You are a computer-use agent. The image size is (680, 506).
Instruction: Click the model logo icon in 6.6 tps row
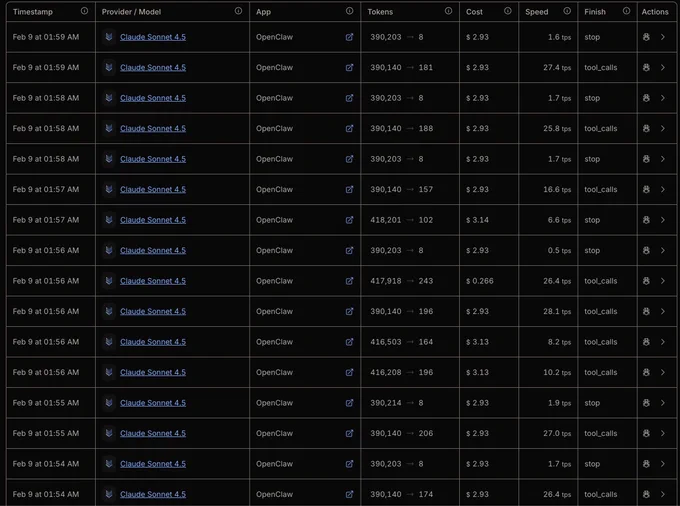tap(109, 220)
